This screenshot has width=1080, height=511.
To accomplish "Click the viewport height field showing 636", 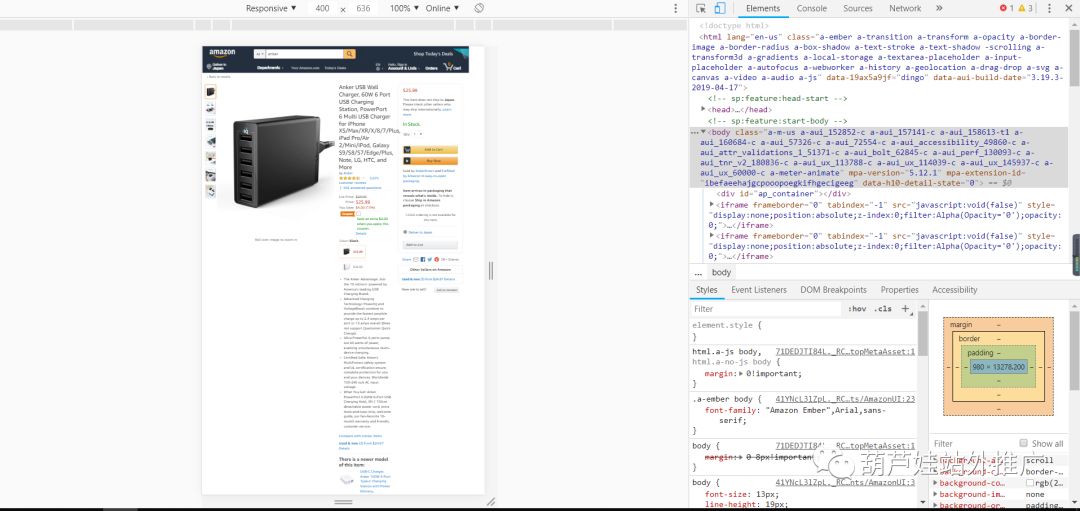I will coord(363,8).
